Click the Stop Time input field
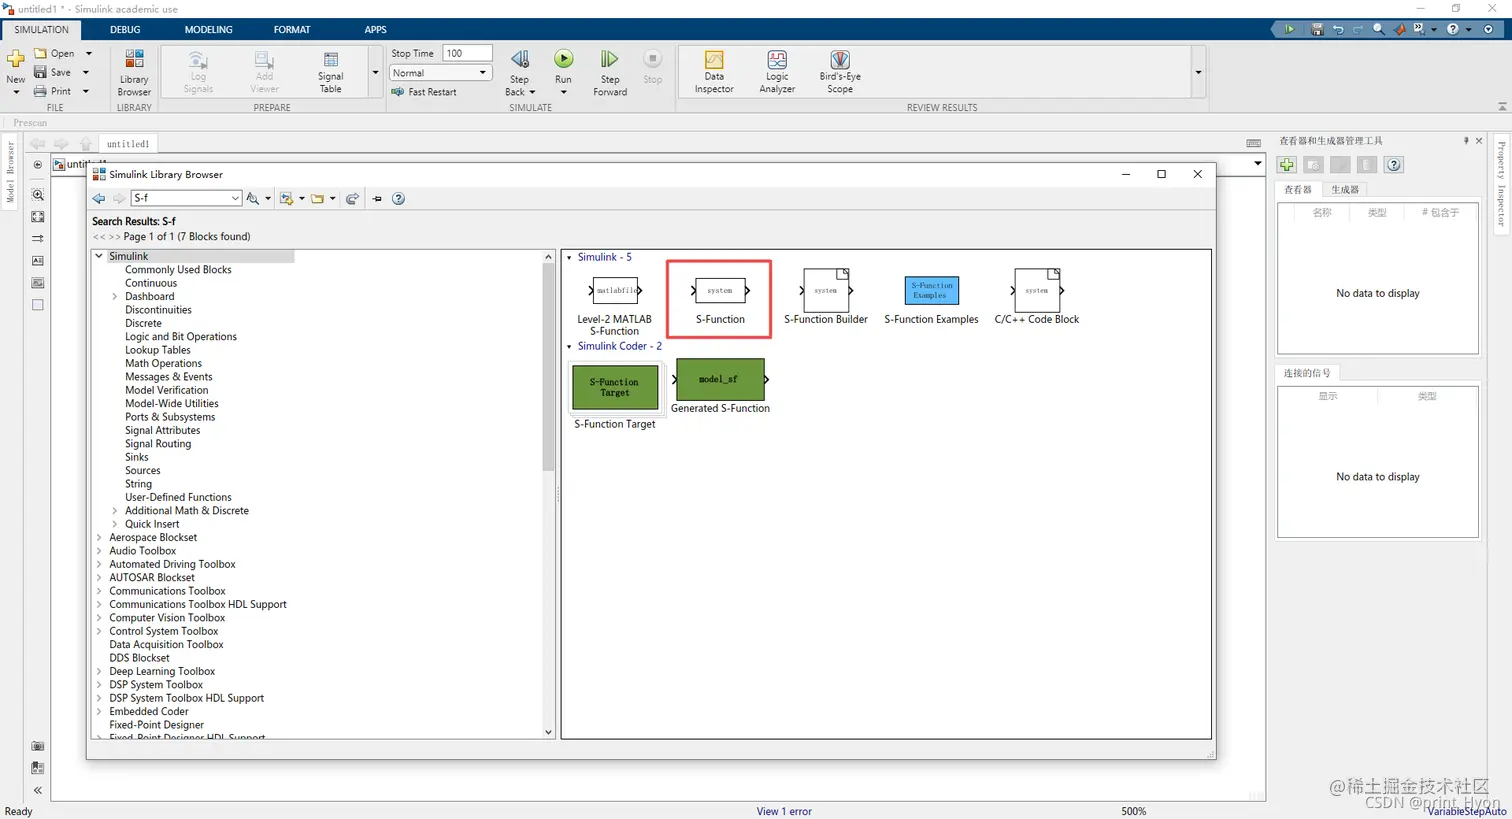The height and width of the screenshot is (819, 1512). click(467, 53)
